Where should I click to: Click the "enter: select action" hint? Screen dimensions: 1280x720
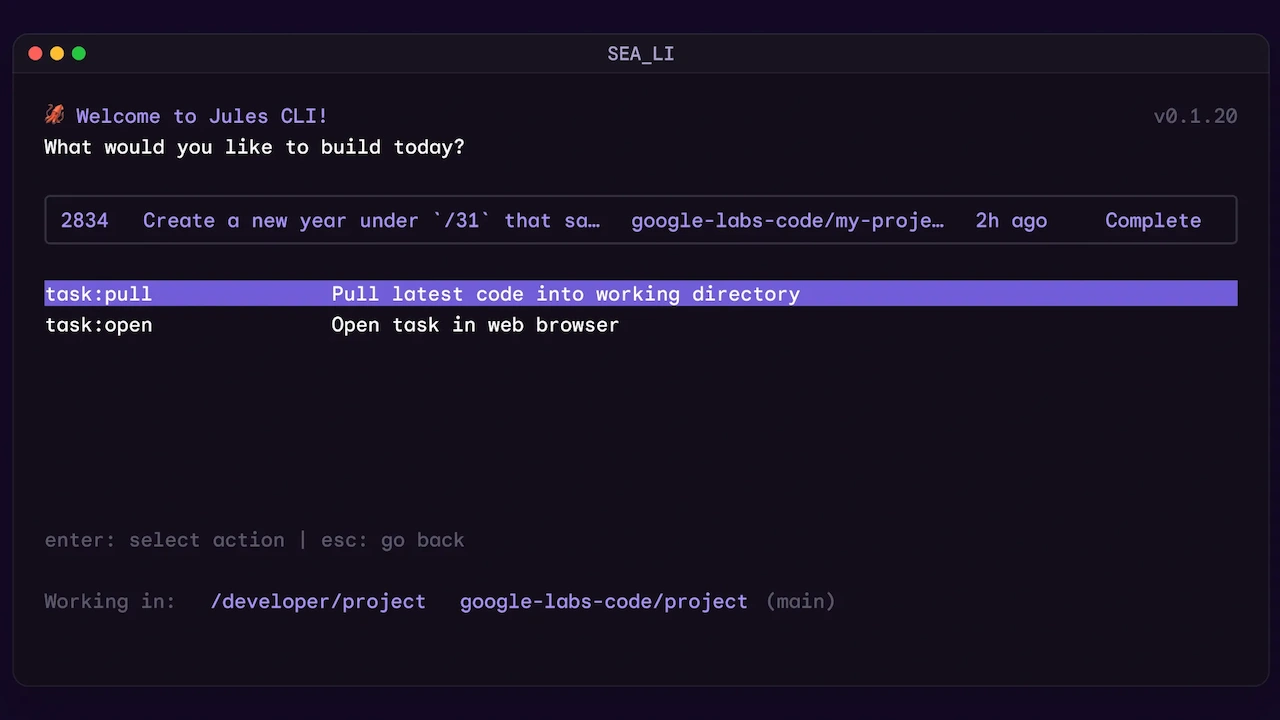(x=165, y=540)
